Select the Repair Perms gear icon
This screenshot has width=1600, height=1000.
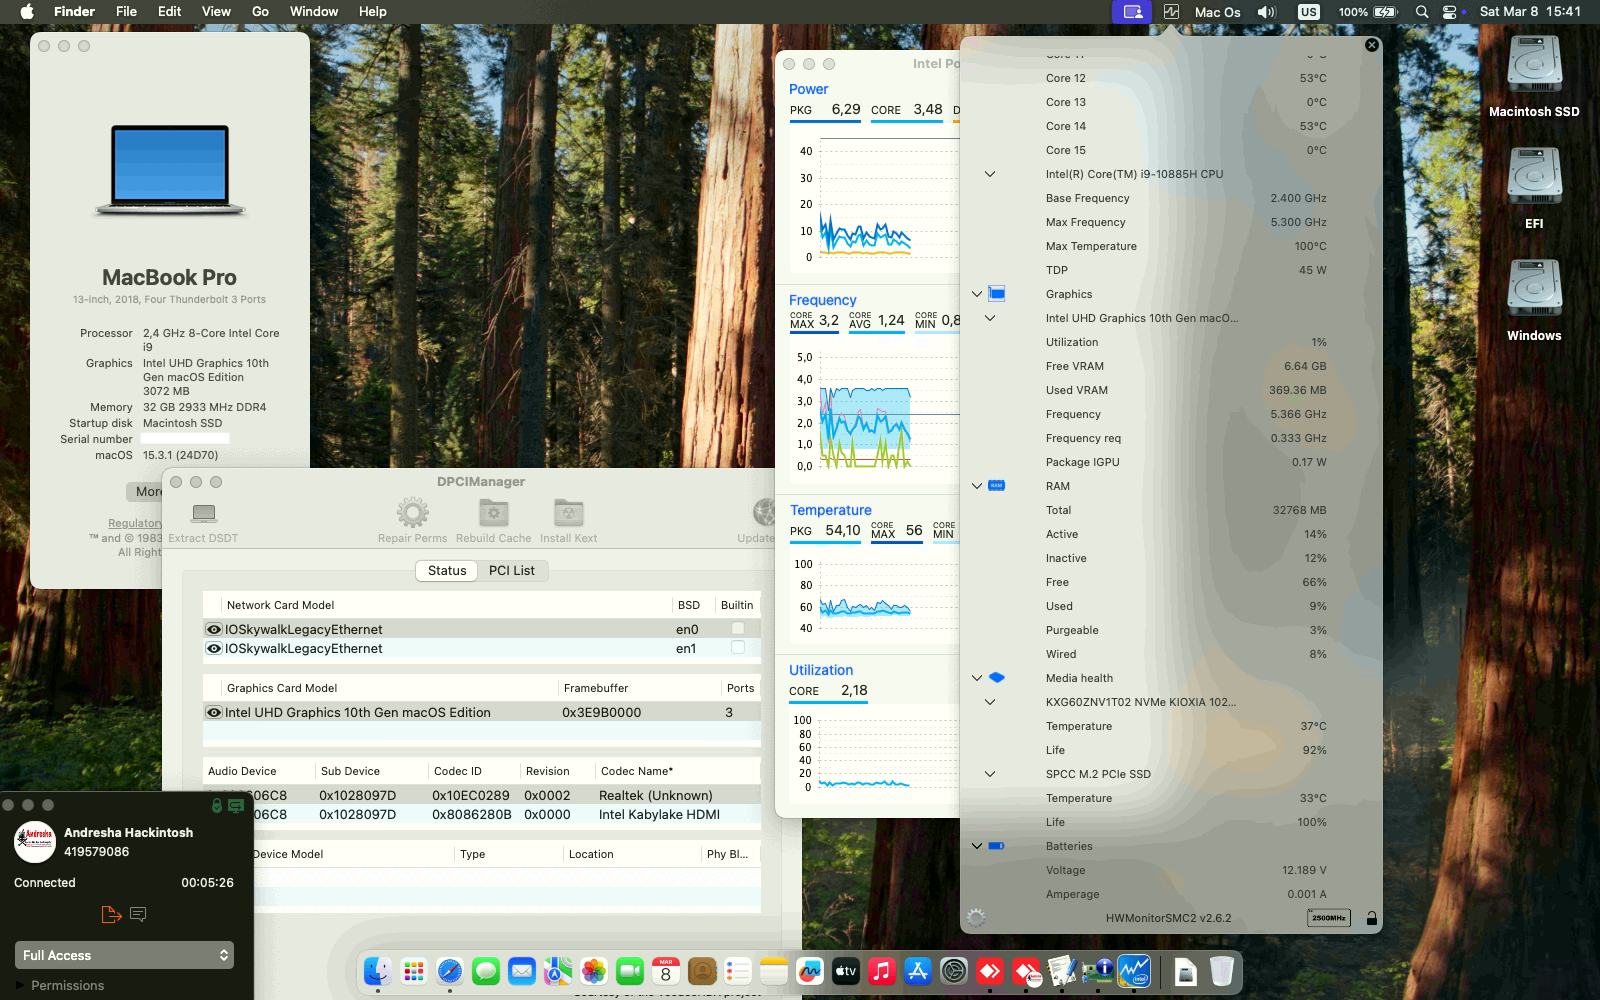pyautogui.click(x=413, y=513)
